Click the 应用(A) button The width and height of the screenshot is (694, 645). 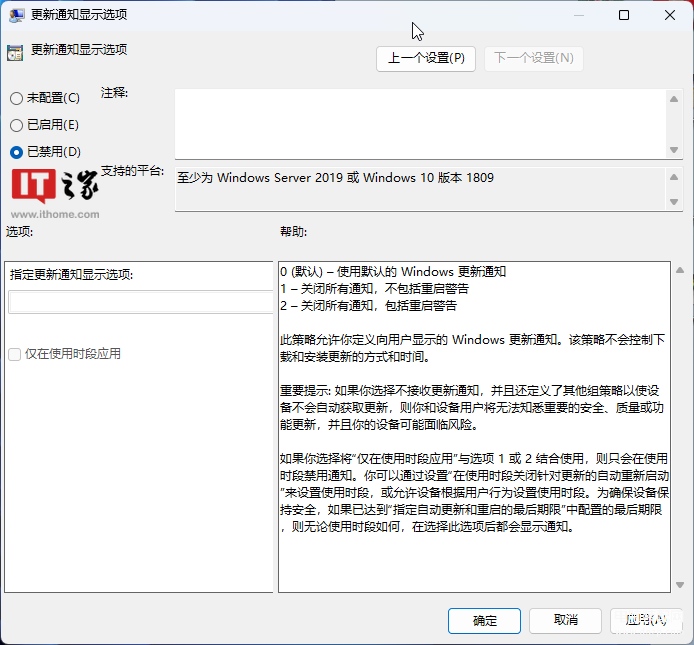click(646, 621)
